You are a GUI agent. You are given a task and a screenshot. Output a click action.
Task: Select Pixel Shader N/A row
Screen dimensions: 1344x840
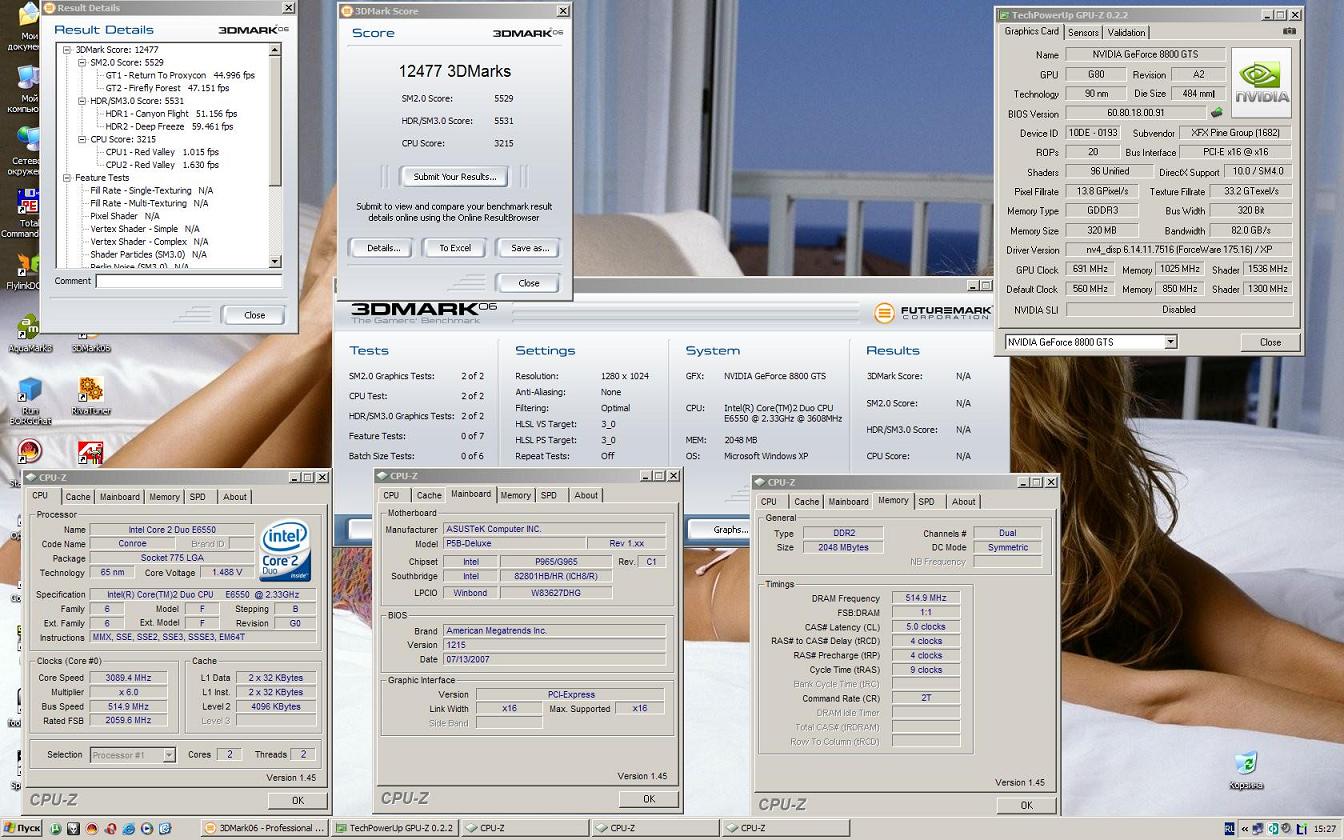125,216
